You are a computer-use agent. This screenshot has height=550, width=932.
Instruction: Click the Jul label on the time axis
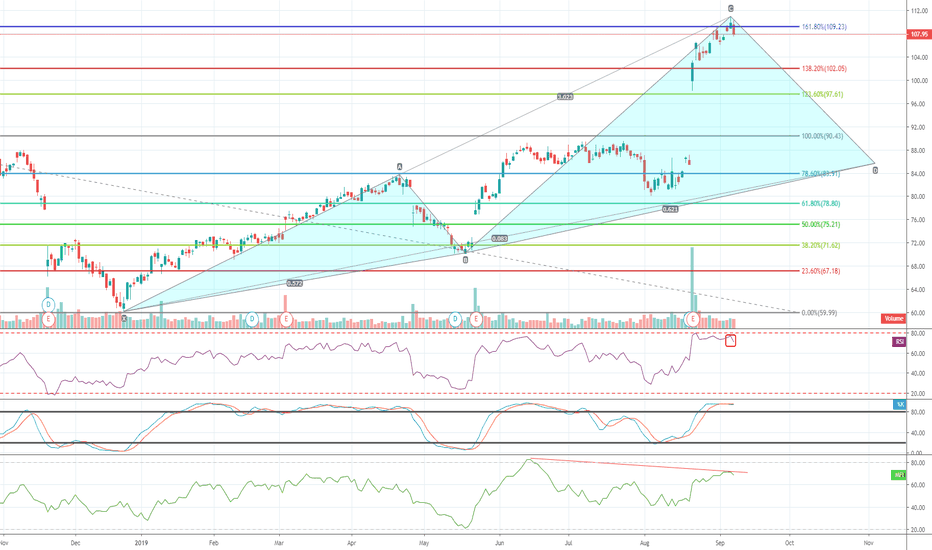[569, 543]
